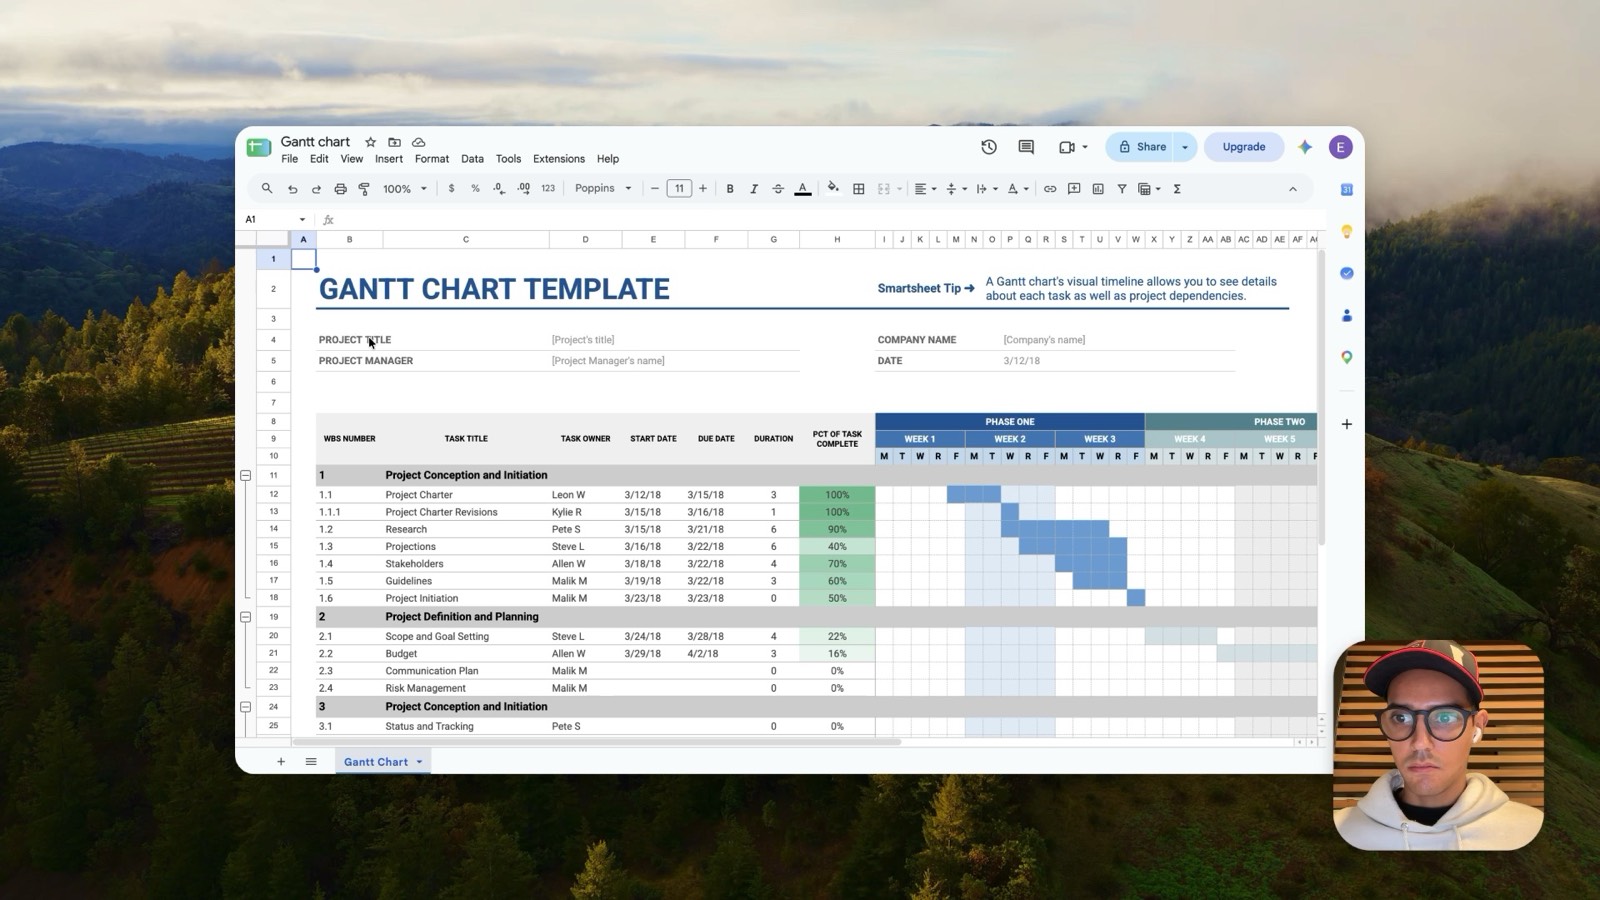Open the Gemini sparkle icon
This screenshot has width=1600, height=900.
point(1305,147)
